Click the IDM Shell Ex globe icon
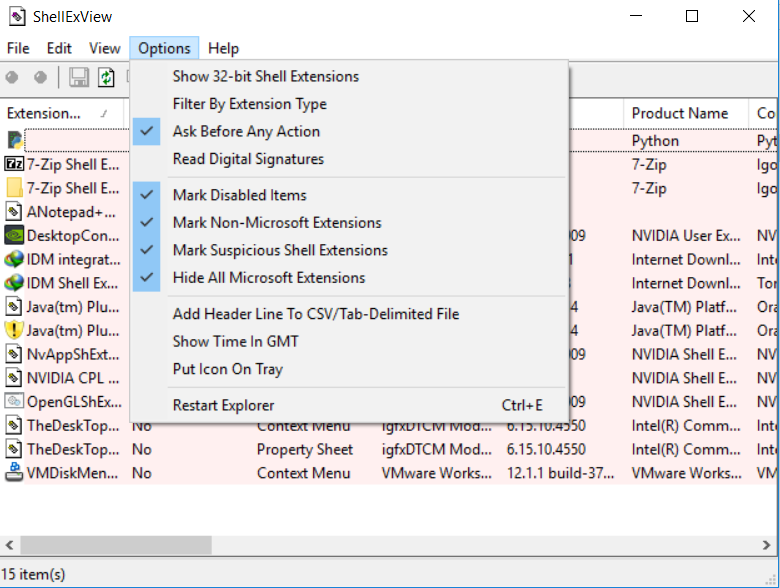Viewport: 780px width, 588px height. pyautogui.click(x=14, y=283)
